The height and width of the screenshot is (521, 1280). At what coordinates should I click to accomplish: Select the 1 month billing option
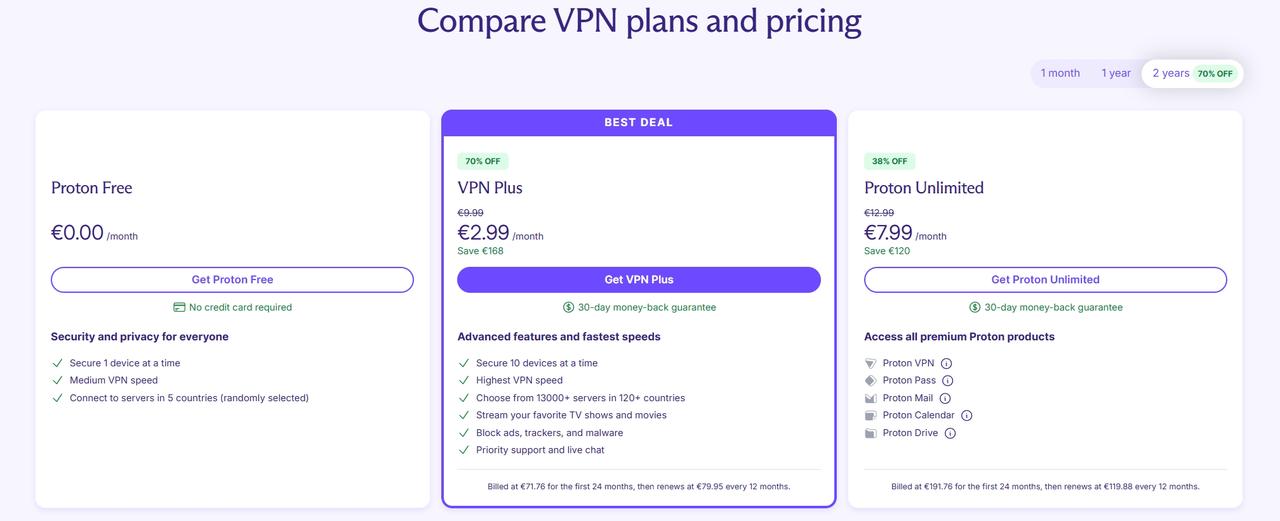(1060, 73)
